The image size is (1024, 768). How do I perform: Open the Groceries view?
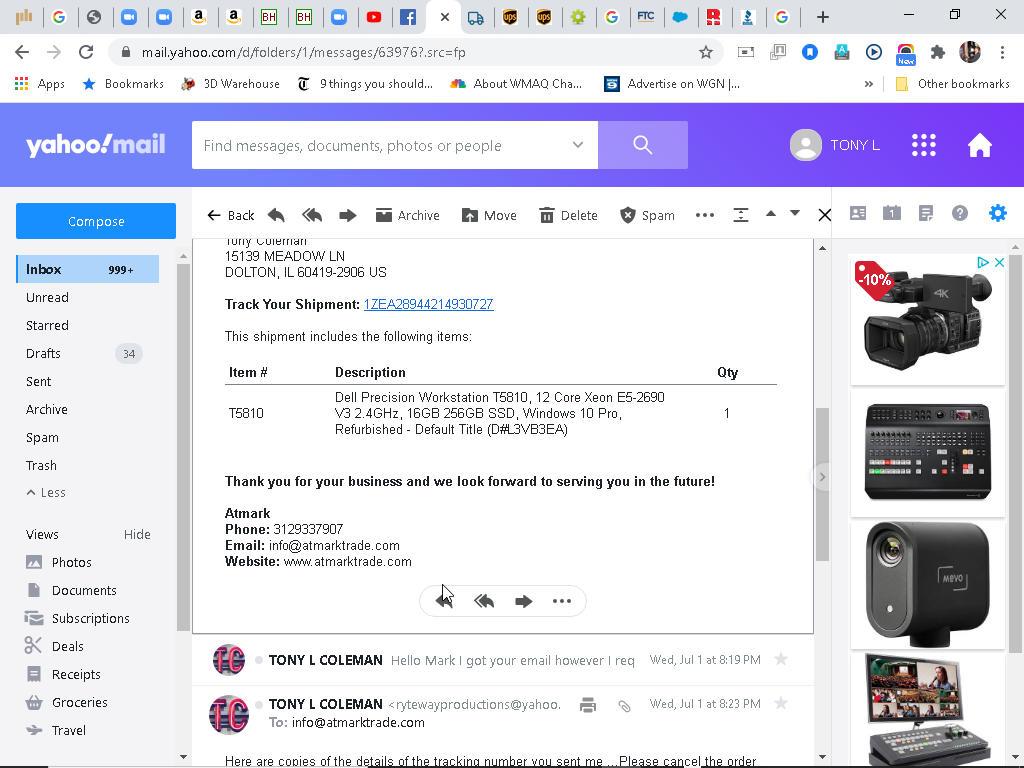pyautogui.click(x=66, y=703)
